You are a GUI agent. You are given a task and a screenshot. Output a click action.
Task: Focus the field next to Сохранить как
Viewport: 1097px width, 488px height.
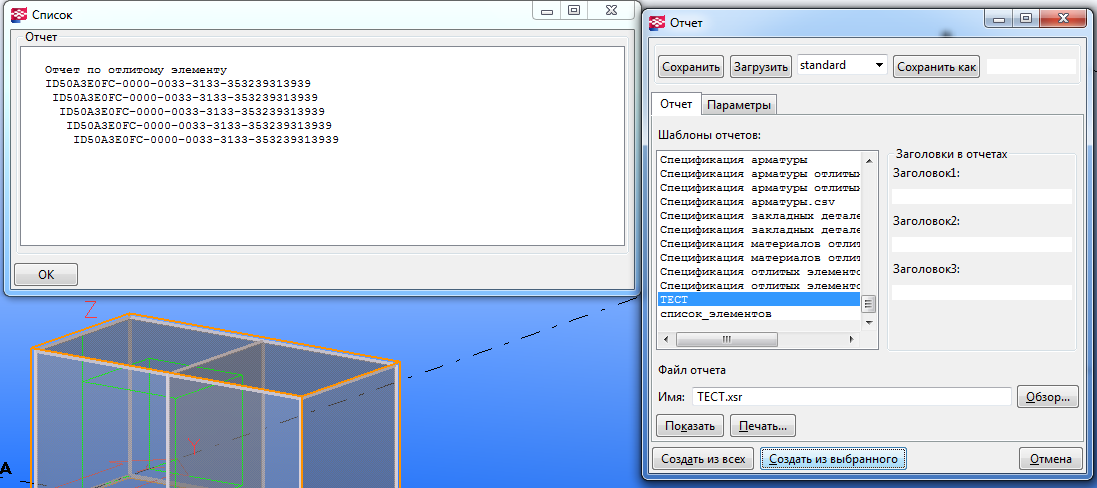tap(1031, 66)
